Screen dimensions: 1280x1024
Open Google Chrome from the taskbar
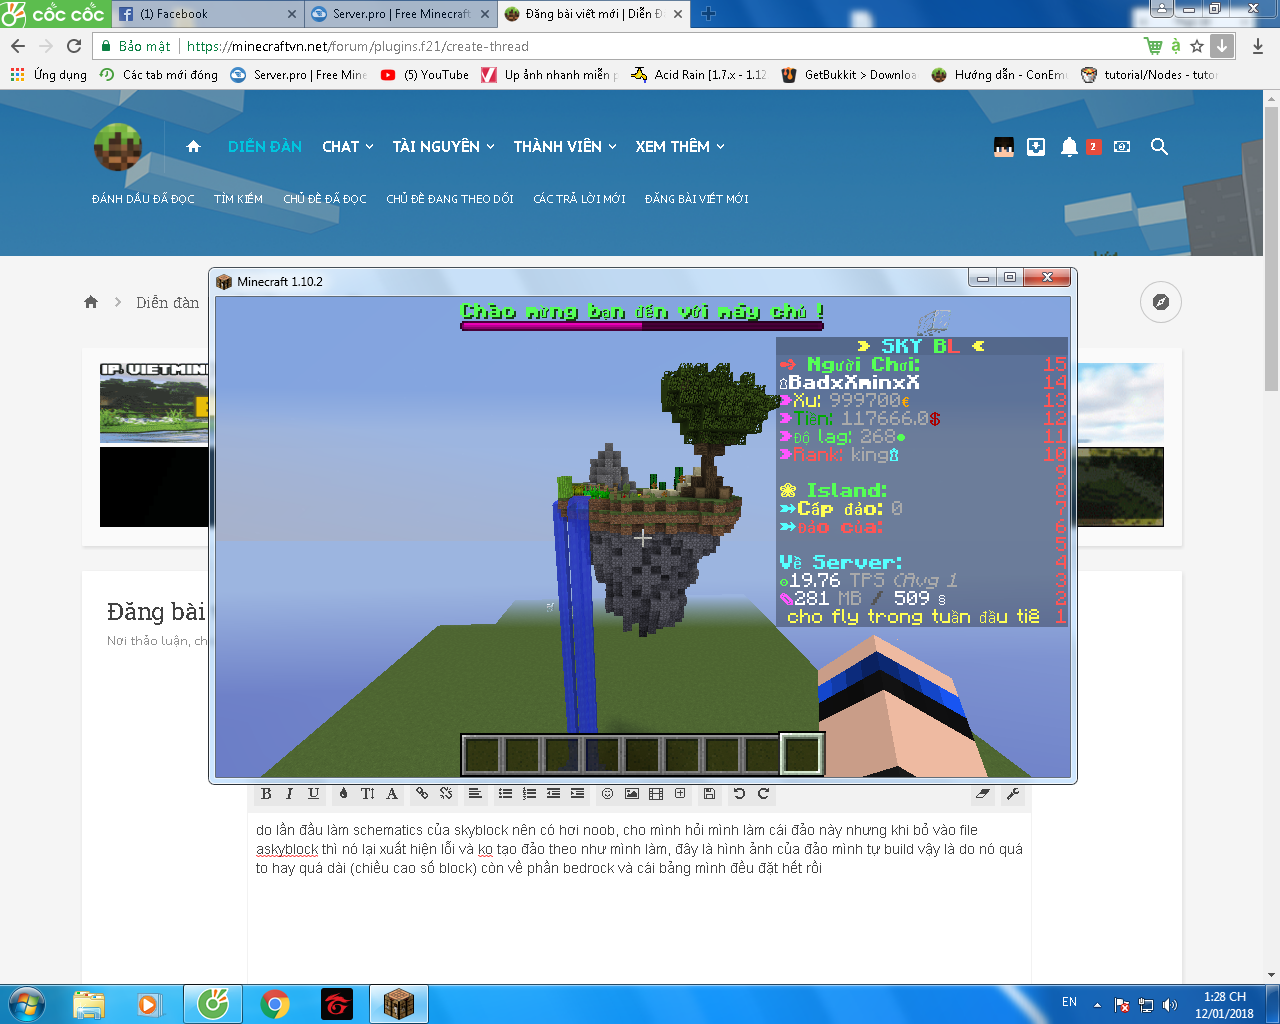coord(275,1004)
